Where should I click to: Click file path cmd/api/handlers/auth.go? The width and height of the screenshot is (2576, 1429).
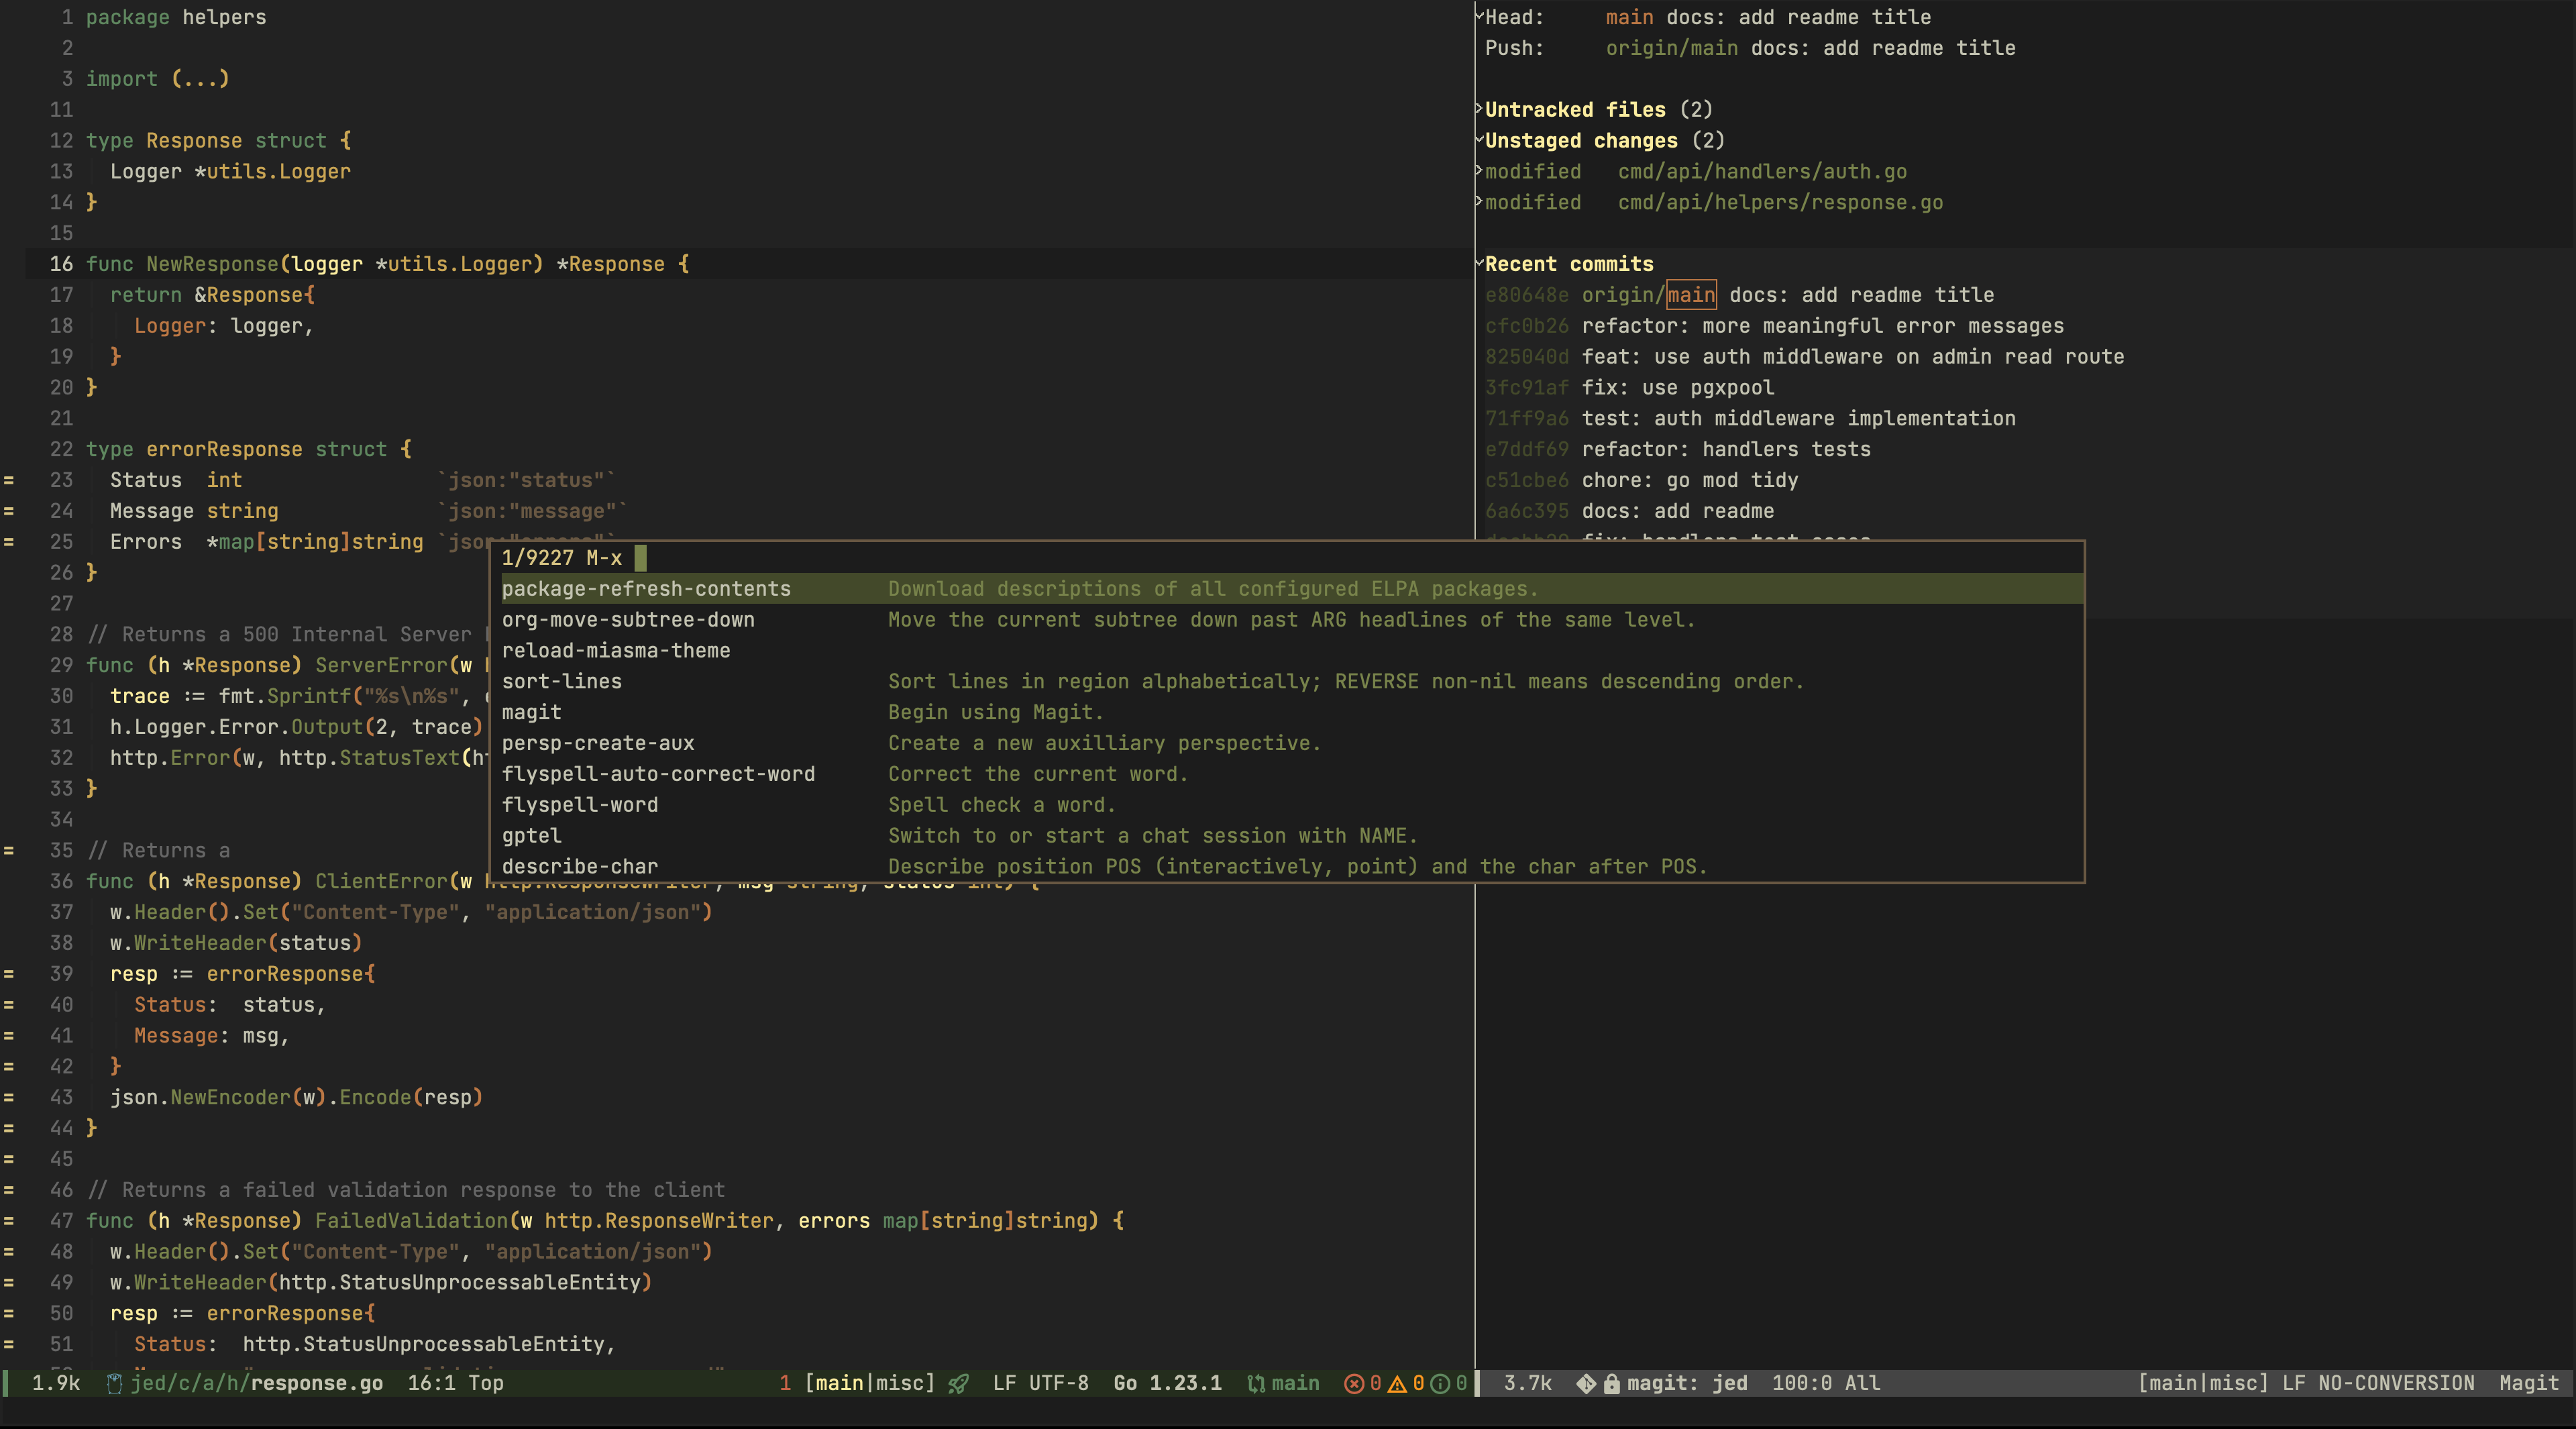[x=1762, y=172]
